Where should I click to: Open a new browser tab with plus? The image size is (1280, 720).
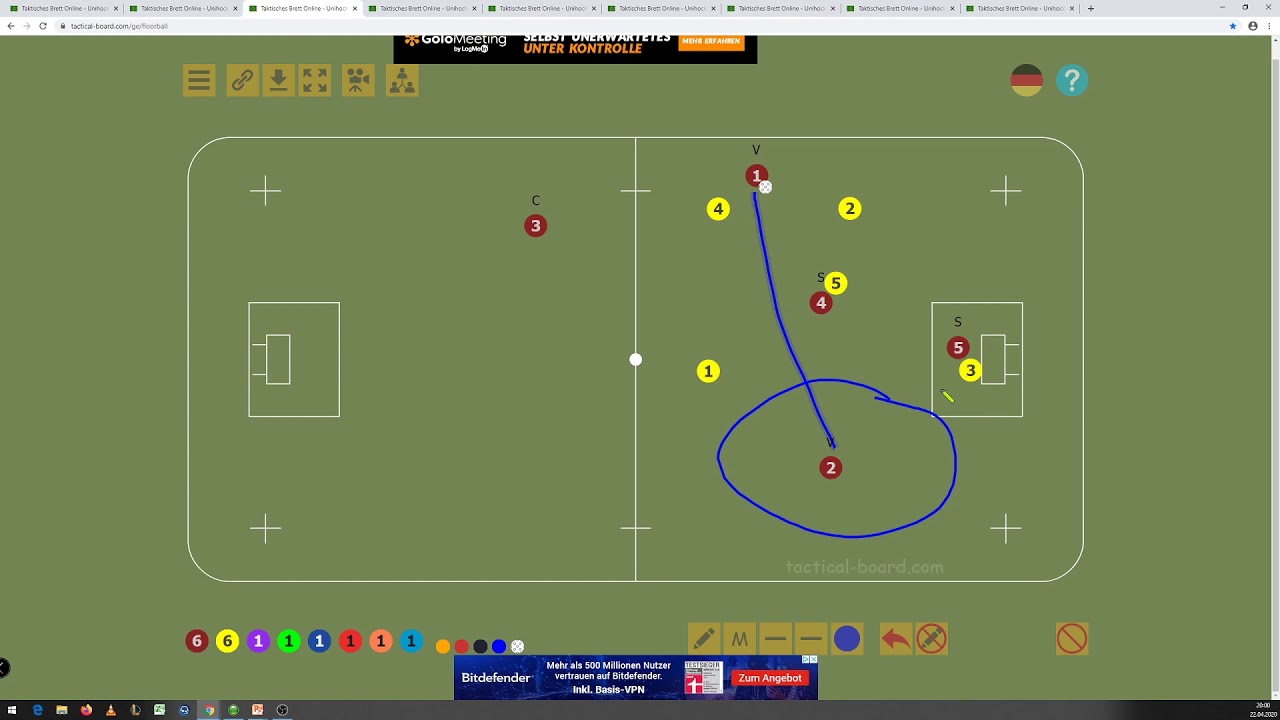1090,8
